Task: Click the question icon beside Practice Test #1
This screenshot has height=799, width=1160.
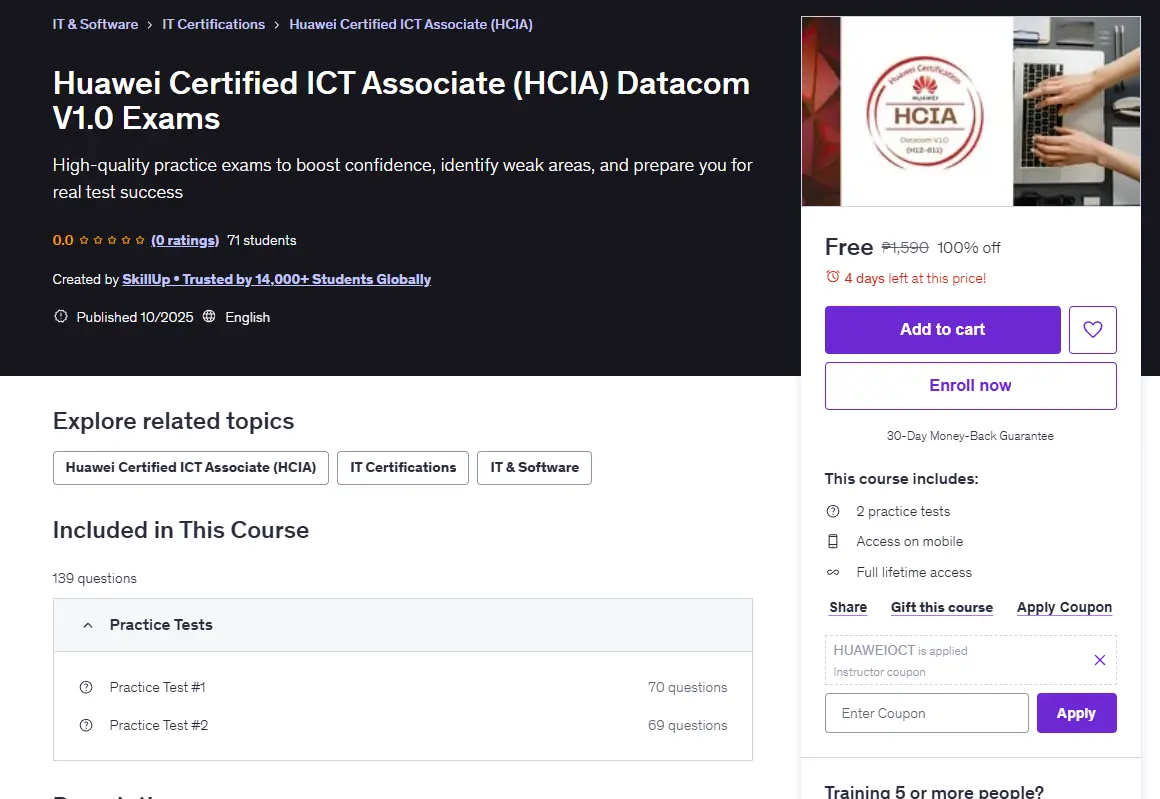Action: pos(86,687)
